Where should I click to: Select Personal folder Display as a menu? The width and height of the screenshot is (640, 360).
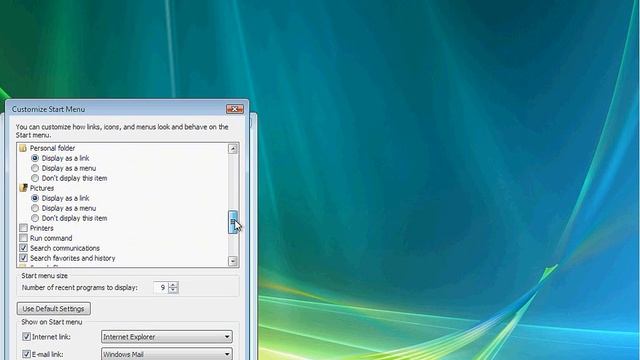pos(35,168)
